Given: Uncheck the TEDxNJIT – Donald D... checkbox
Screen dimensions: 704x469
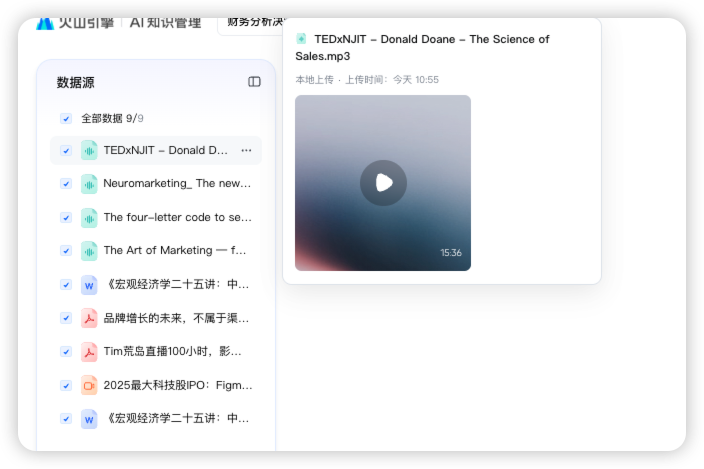Looking at the screenshot, I should pos(66,150).
